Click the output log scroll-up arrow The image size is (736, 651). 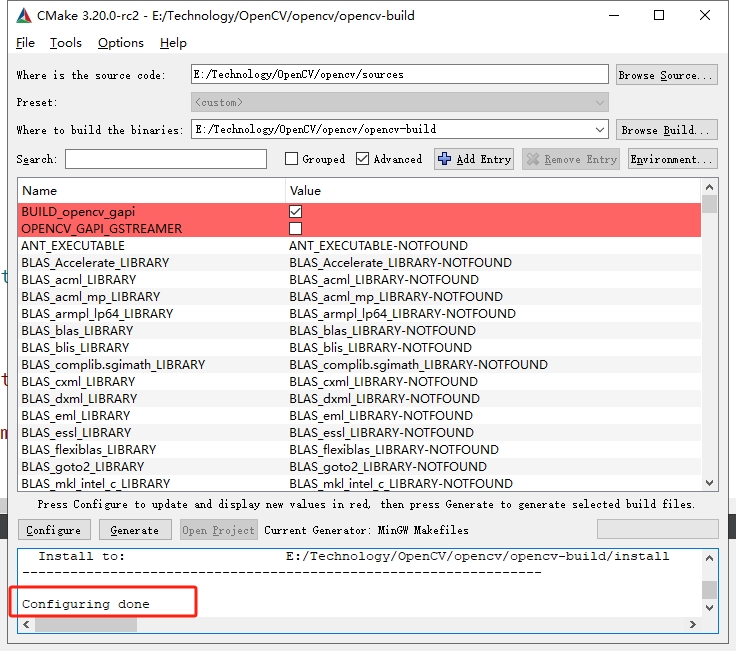pyautogui.click(x=709, y=558)
